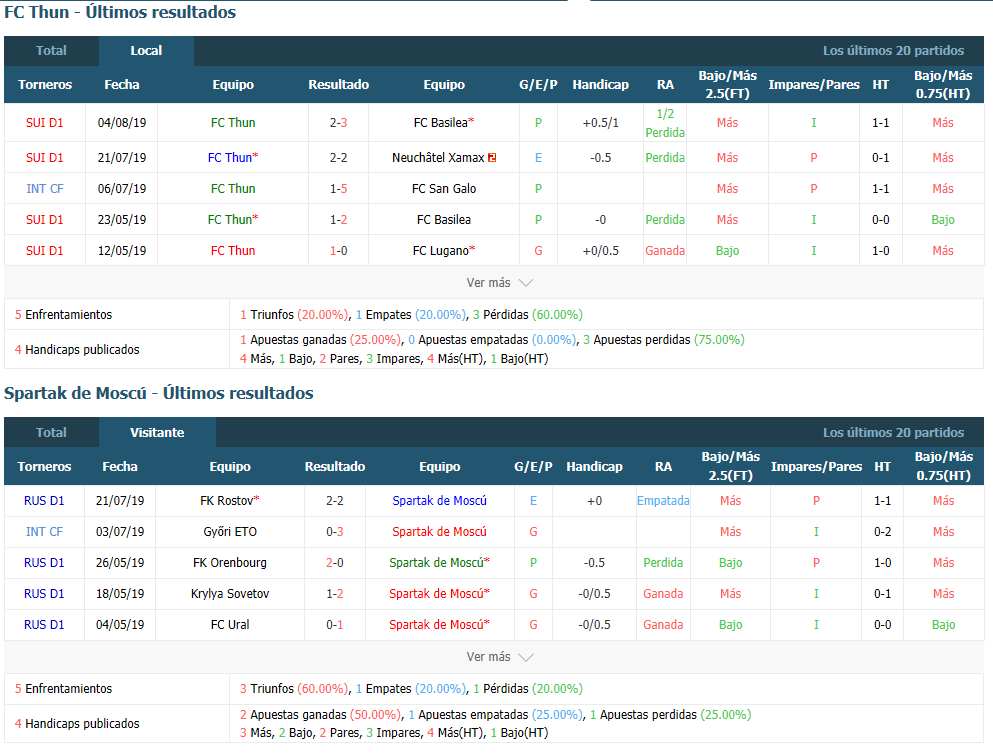Open the Krylya Sovetov team link
This screenshot has height=754, width=993.
click(230, 594)
